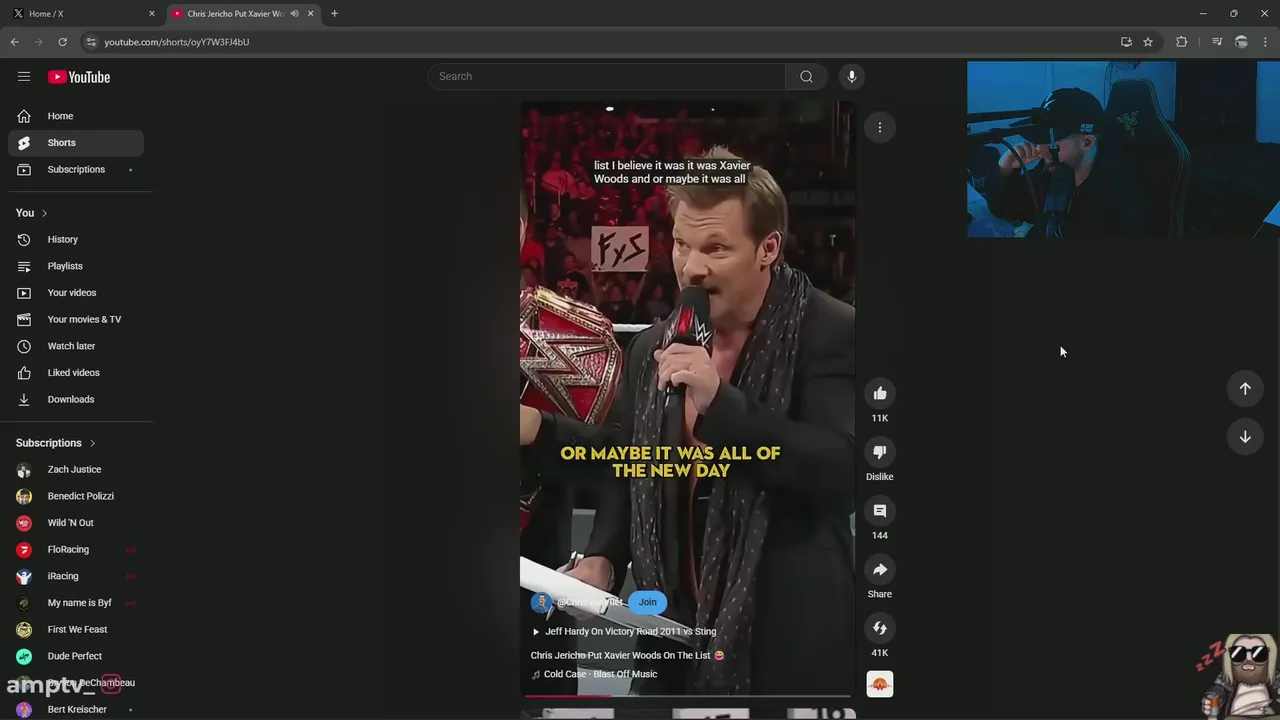The image size is (1280, 720).
Task: Open Bert Kreischer channel
Action: click(76, 709)
